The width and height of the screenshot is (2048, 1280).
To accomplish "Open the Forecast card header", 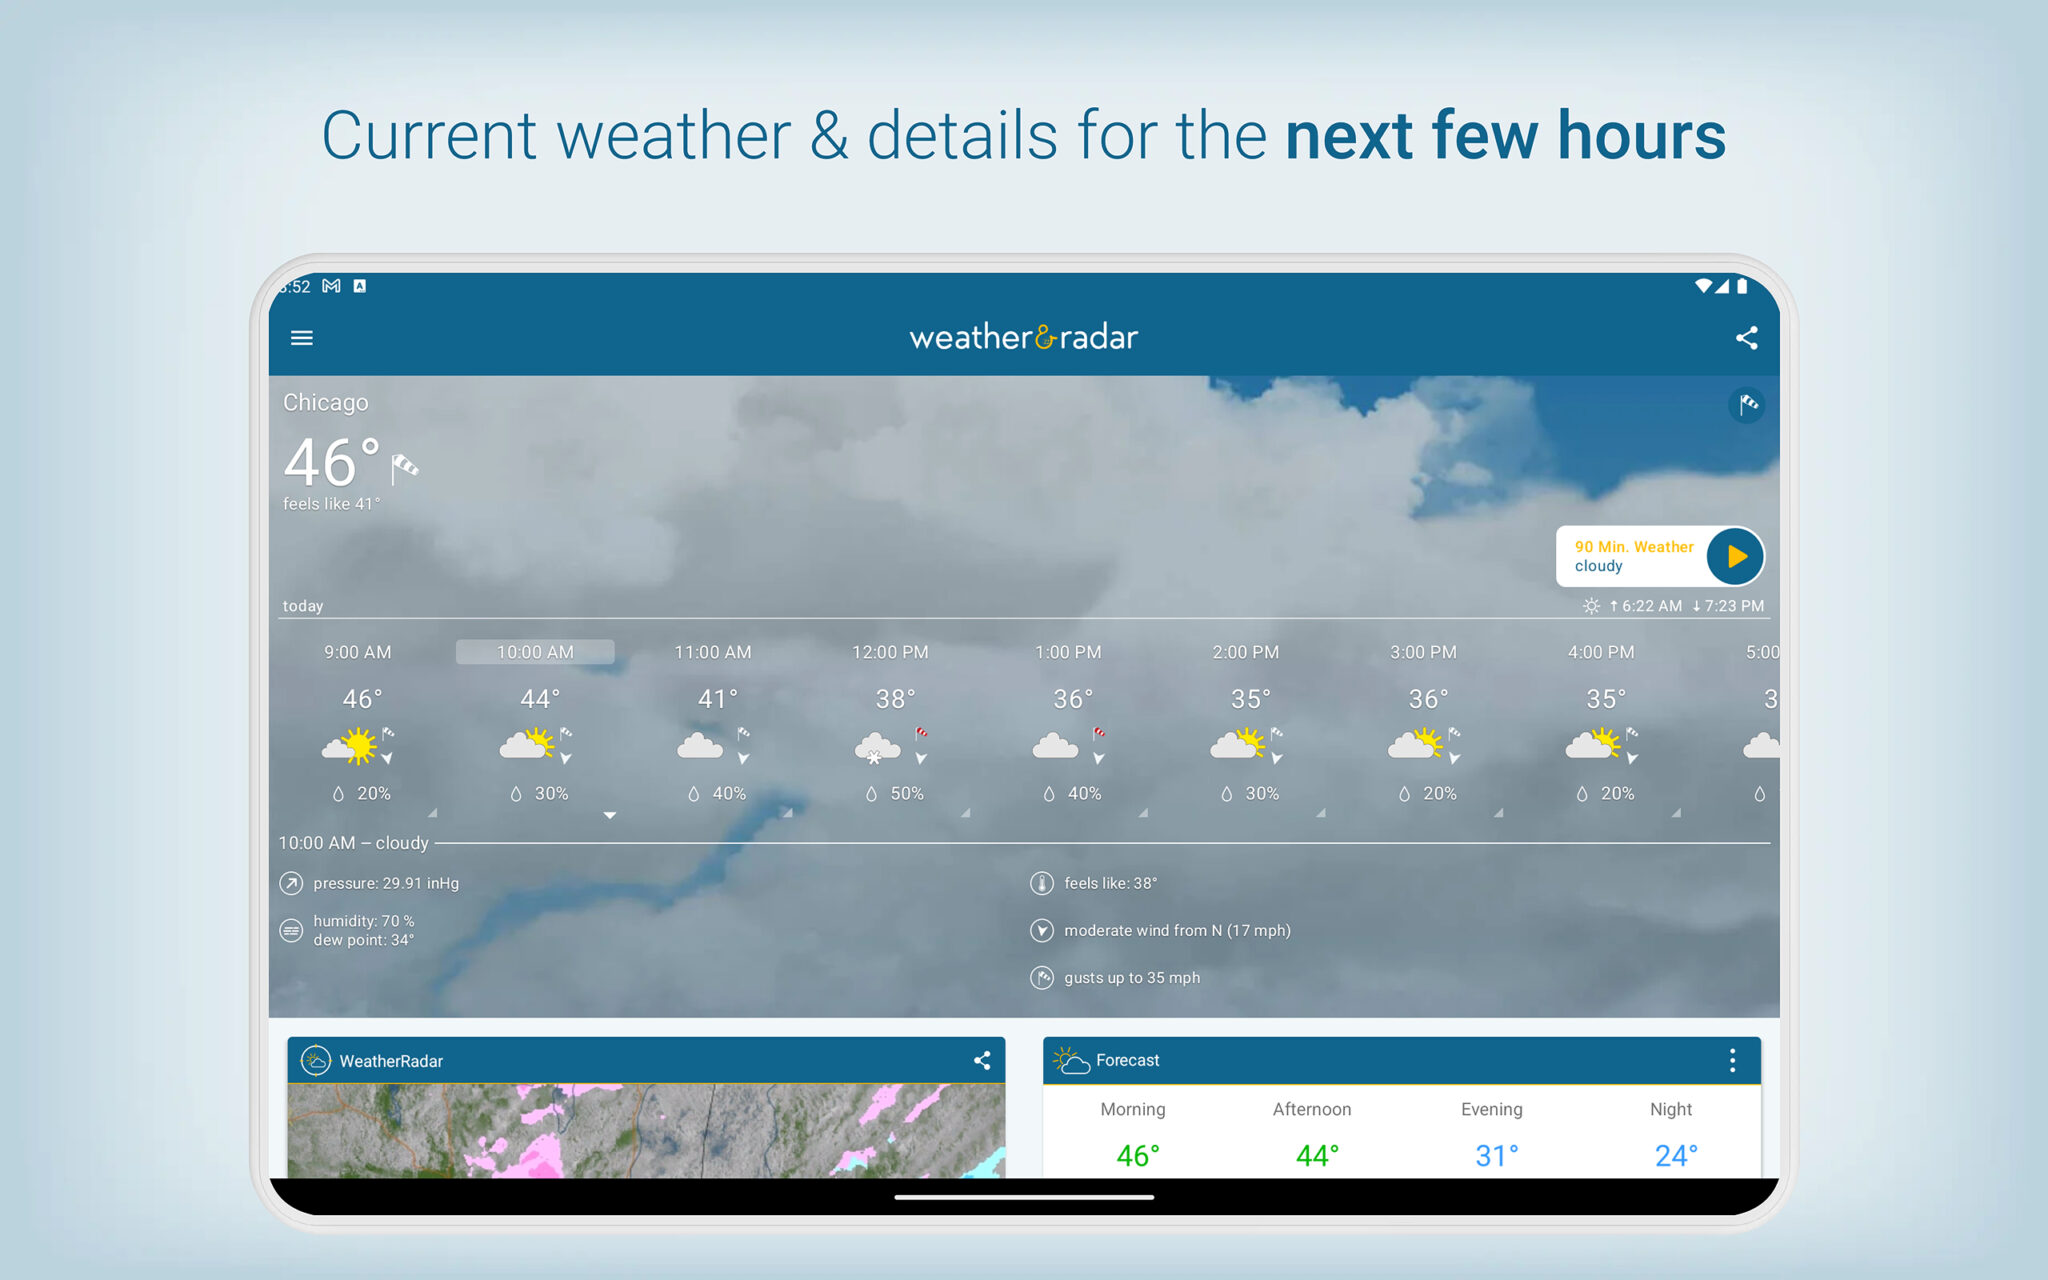I will tap(1126, 1060).
